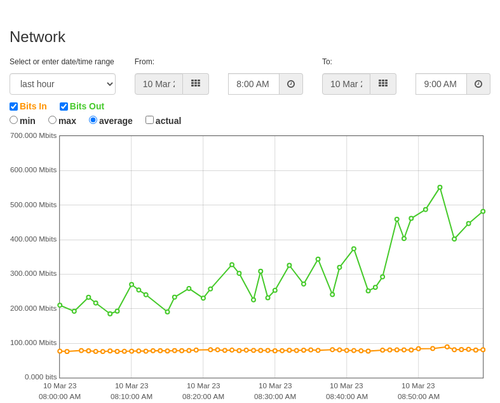Click the 08:10:00 AM x-axis label

coord(131,397)
